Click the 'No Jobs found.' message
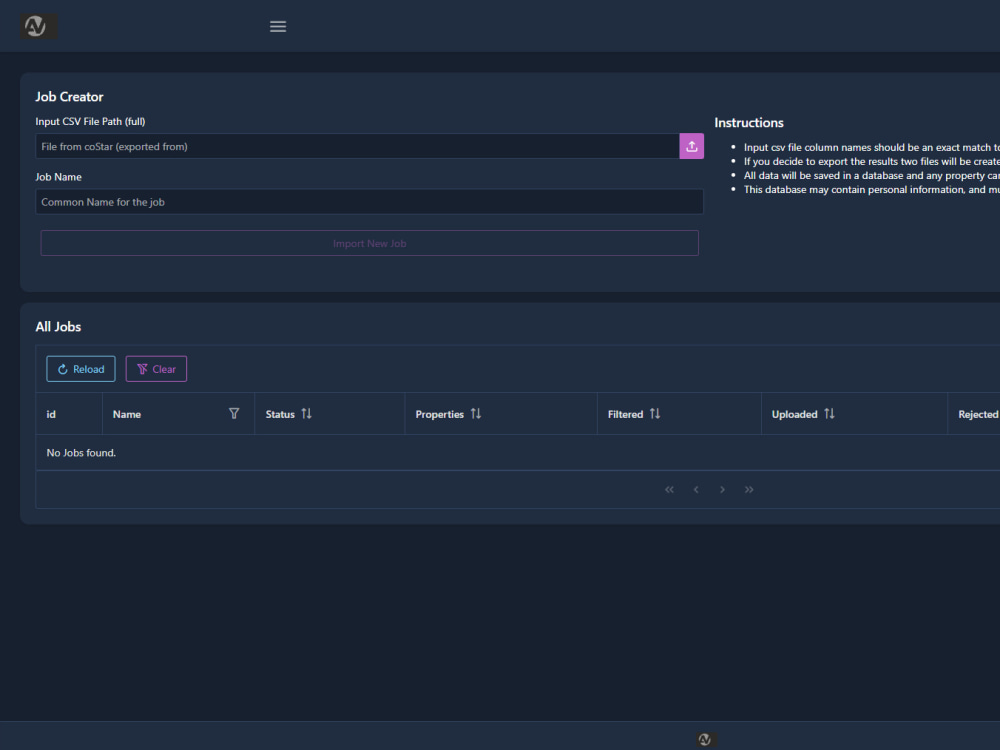This screenshot has height=750, width=1000. (81, 453)
